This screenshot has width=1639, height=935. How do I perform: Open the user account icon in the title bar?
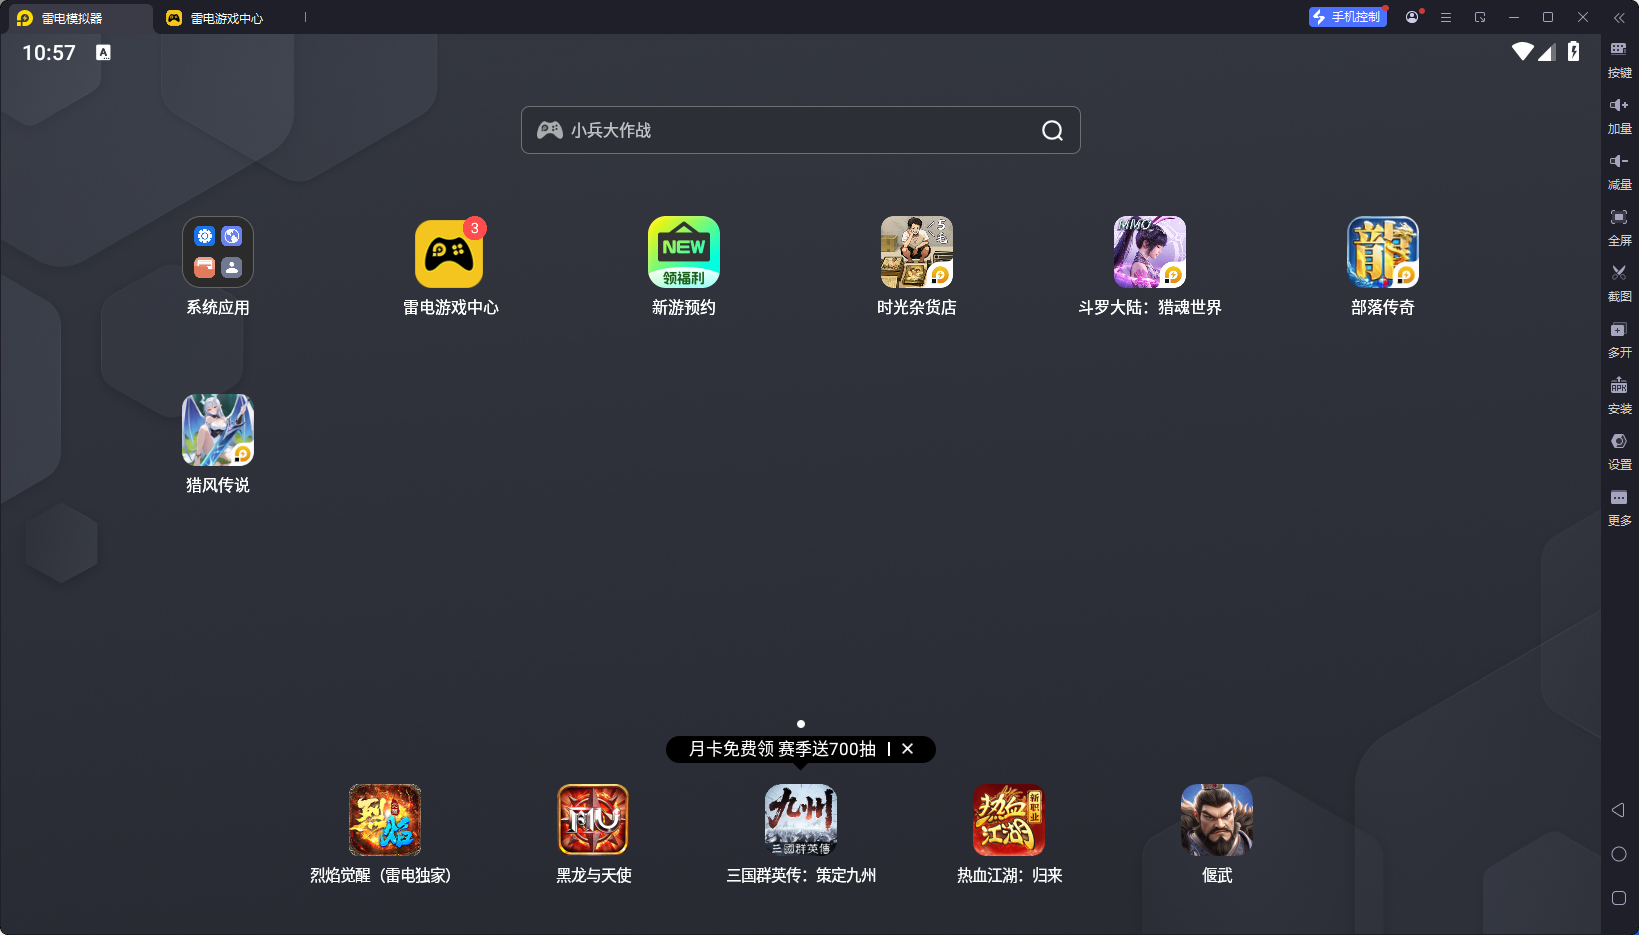(x=1412, y=17)
